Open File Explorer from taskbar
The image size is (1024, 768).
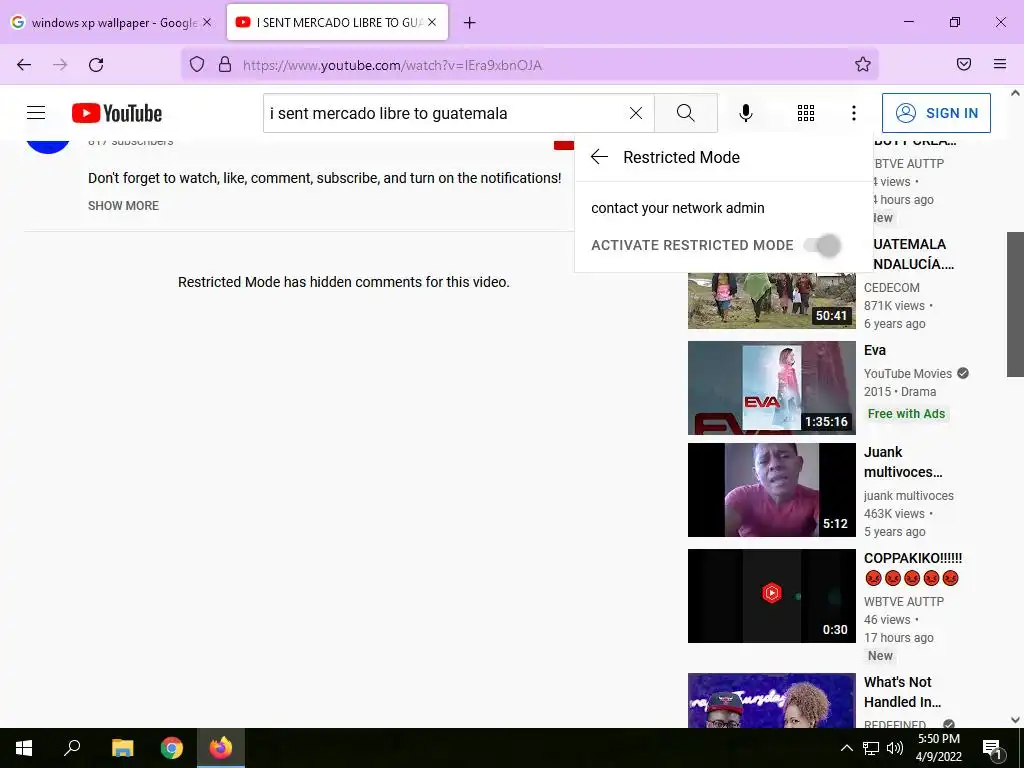tap(122, 748)
